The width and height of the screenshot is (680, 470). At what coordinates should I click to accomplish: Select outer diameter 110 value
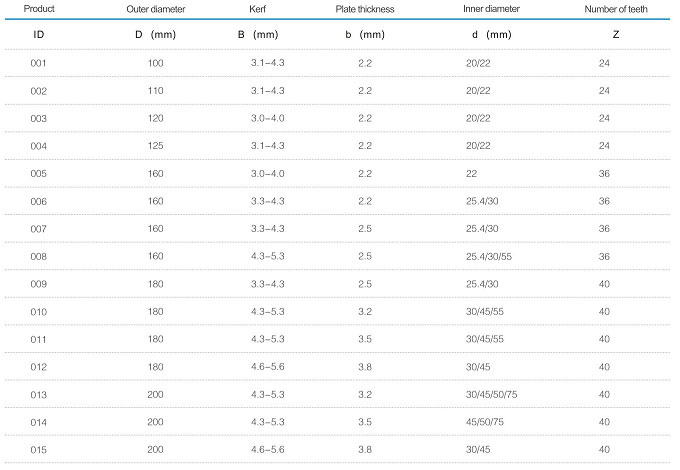156,91
